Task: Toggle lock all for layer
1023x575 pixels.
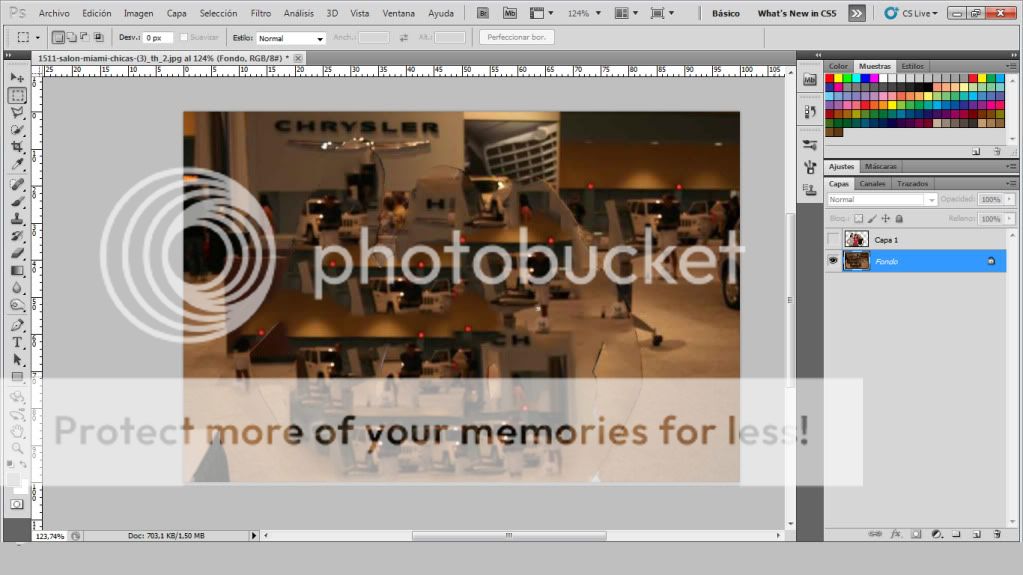Action: tap(899, 219)
